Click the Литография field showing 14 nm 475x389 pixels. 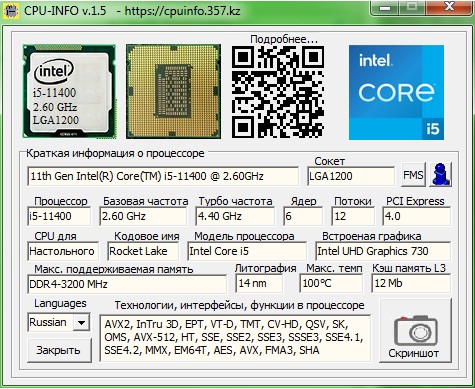(x=259, y=284)
